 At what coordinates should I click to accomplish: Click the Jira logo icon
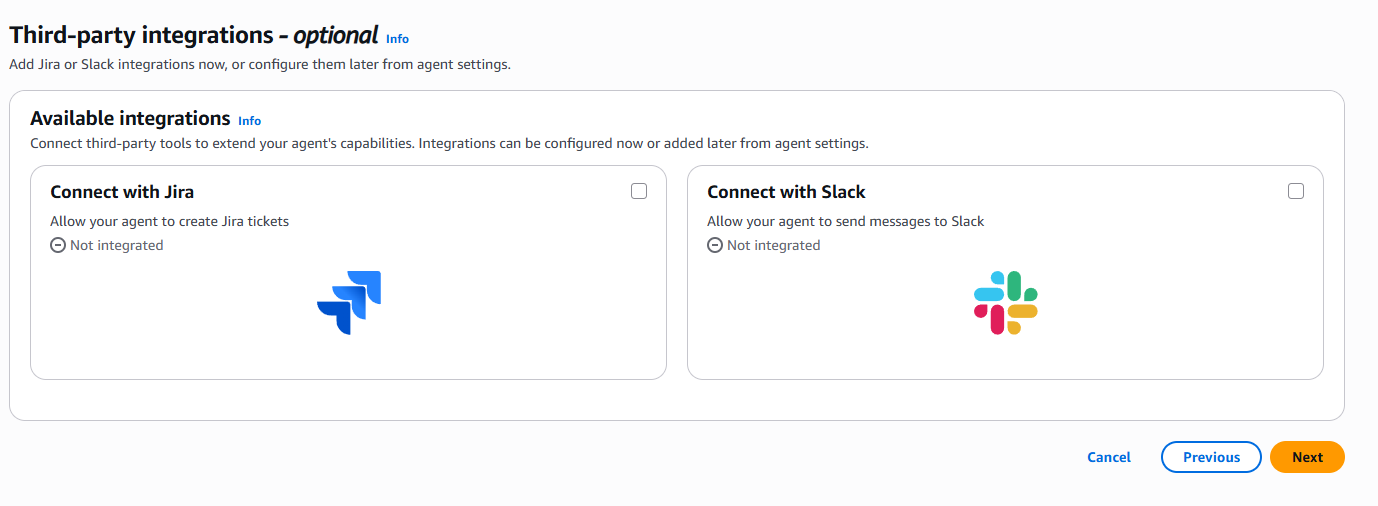point(349,302)
